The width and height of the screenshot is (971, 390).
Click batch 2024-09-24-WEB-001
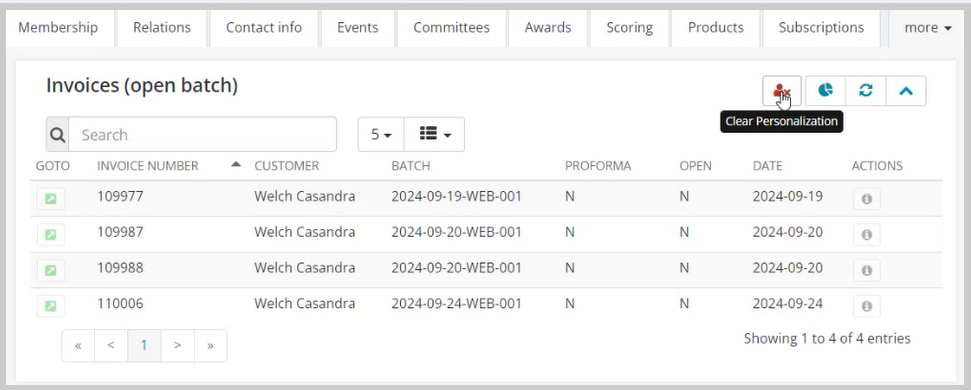(456, 303)
